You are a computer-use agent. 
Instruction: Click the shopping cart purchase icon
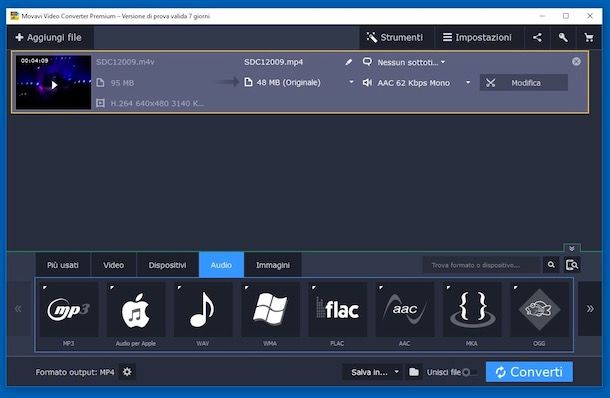589,37
